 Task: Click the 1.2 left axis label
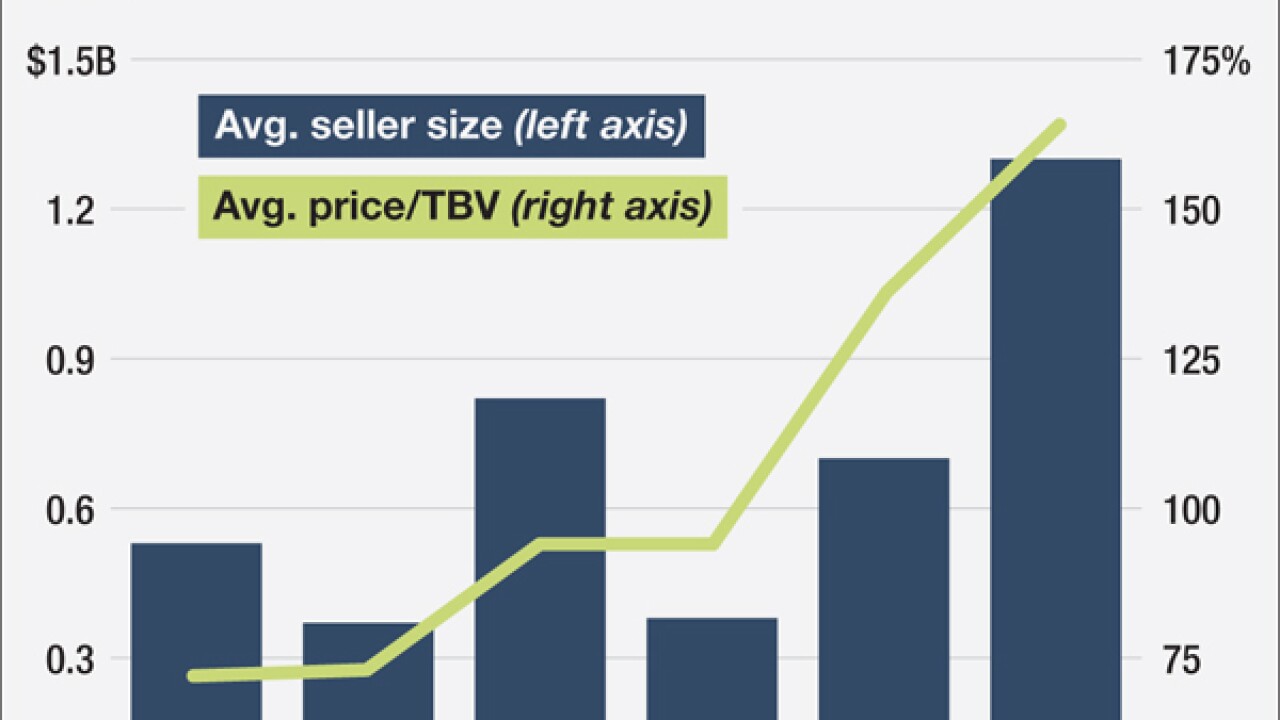[71, 211]
